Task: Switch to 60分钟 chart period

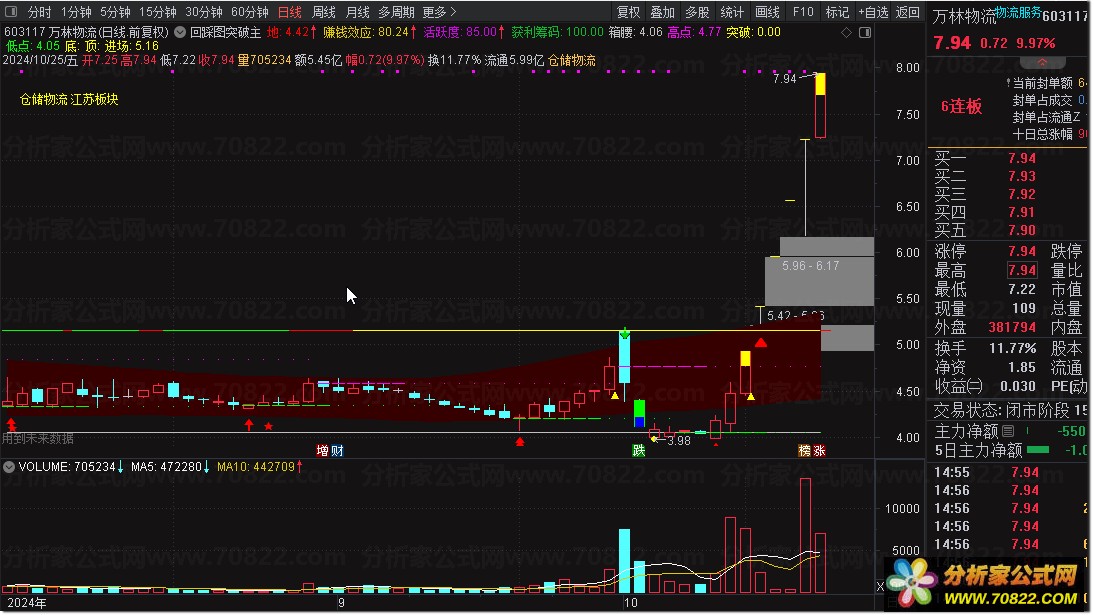Action: (x=250, y=12)
